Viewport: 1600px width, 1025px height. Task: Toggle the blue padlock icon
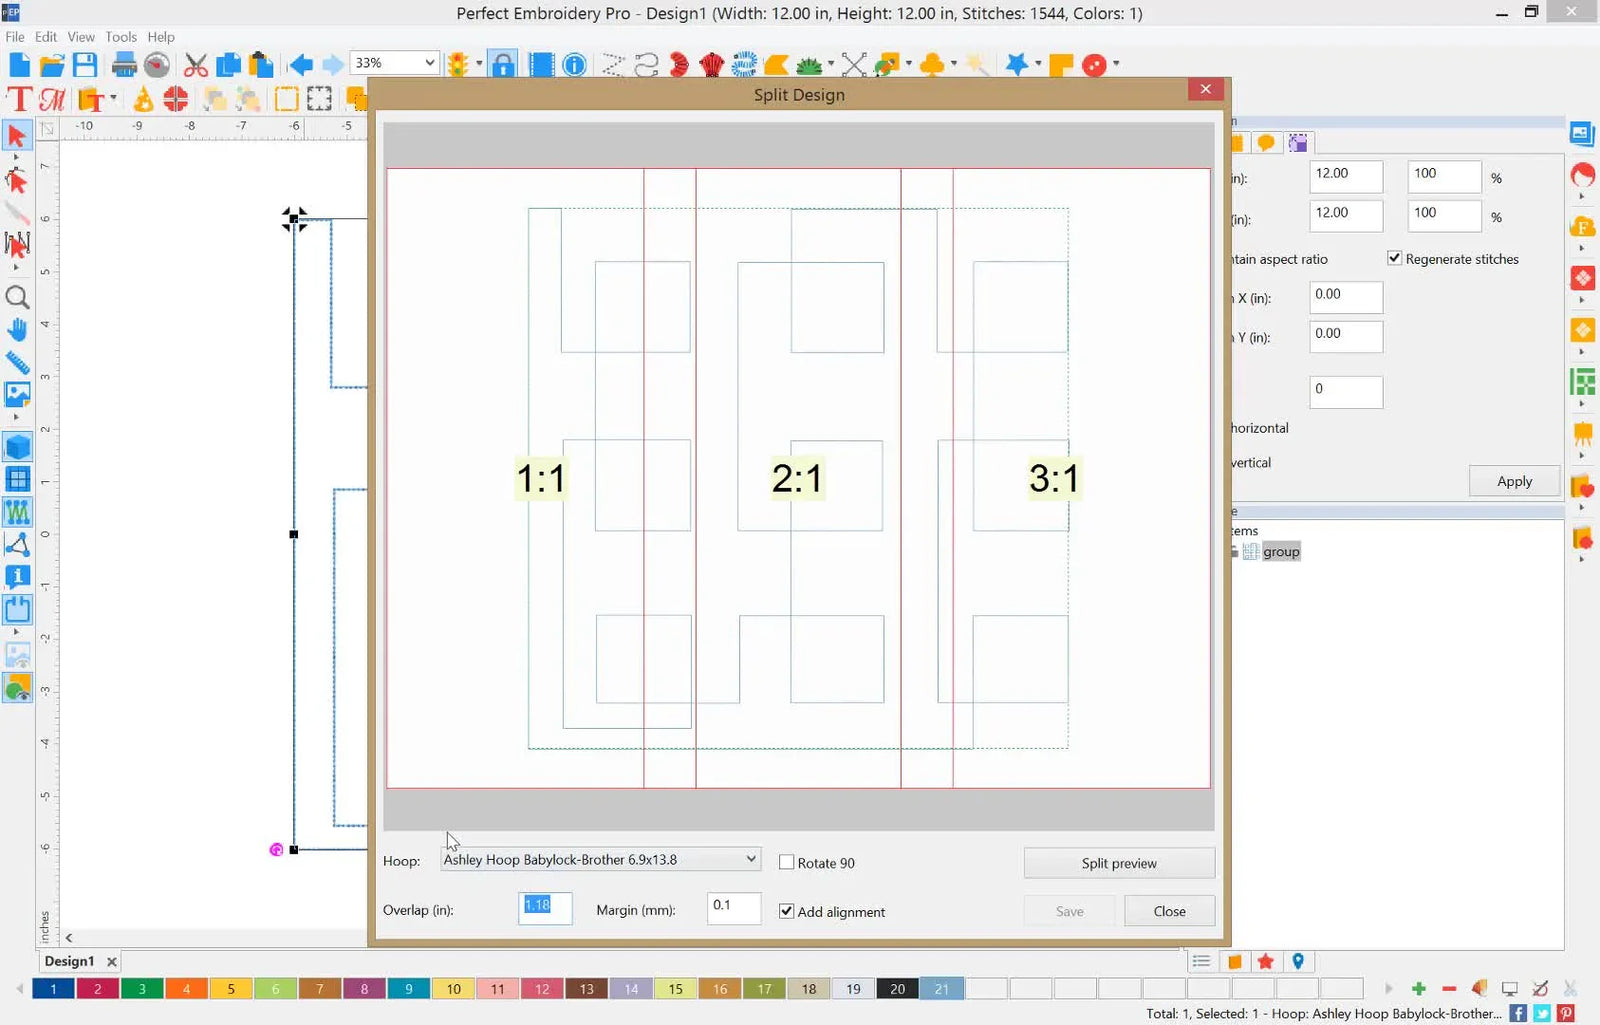point(503,65)
